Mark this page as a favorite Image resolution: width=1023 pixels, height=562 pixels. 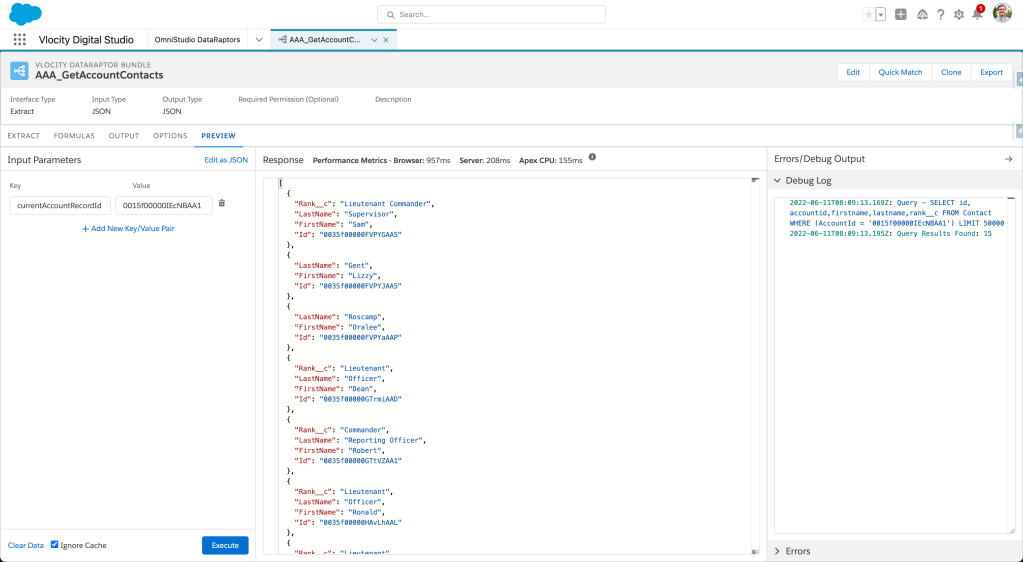coord(868,15)
